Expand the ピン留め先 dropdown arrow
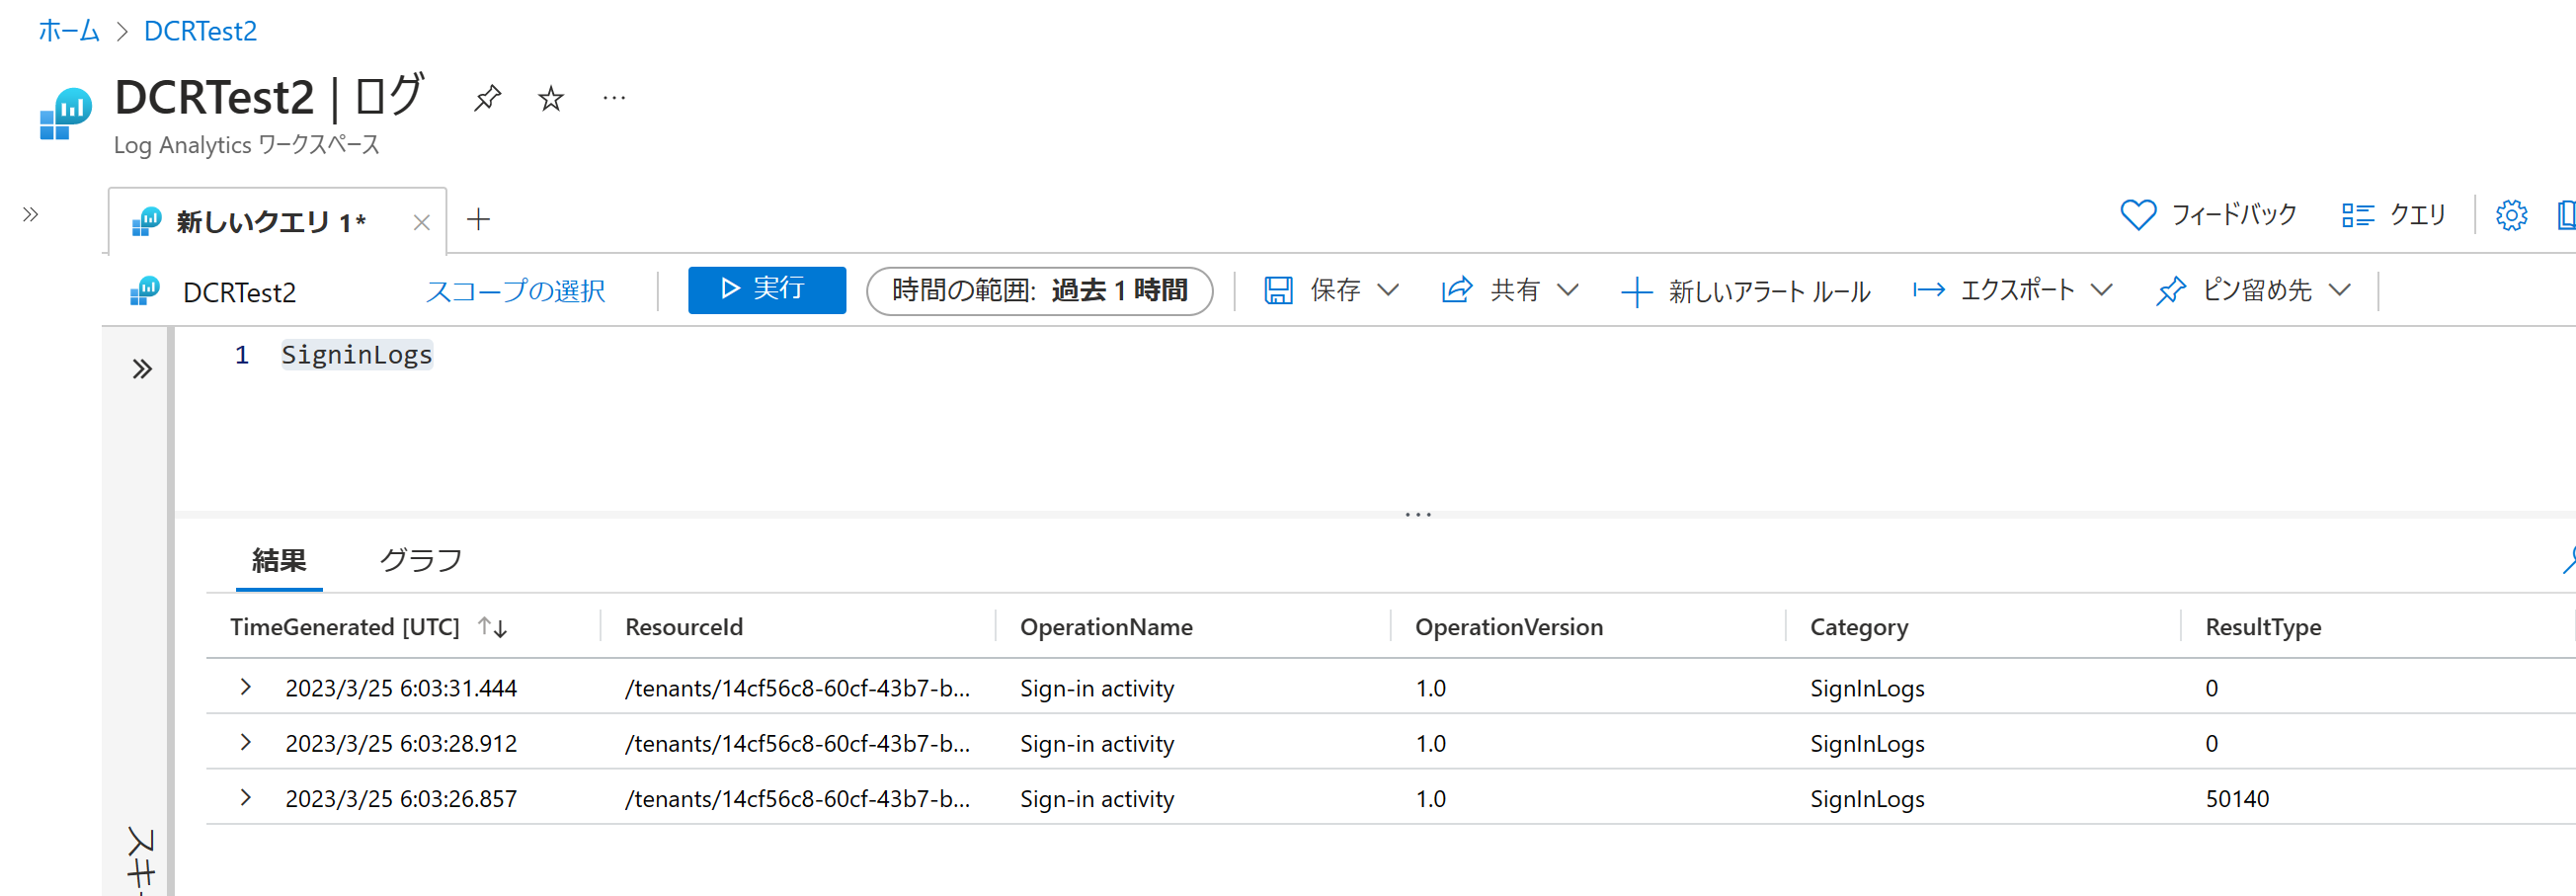Screen dimensions: 2576x896 (x=2338, y=290)
